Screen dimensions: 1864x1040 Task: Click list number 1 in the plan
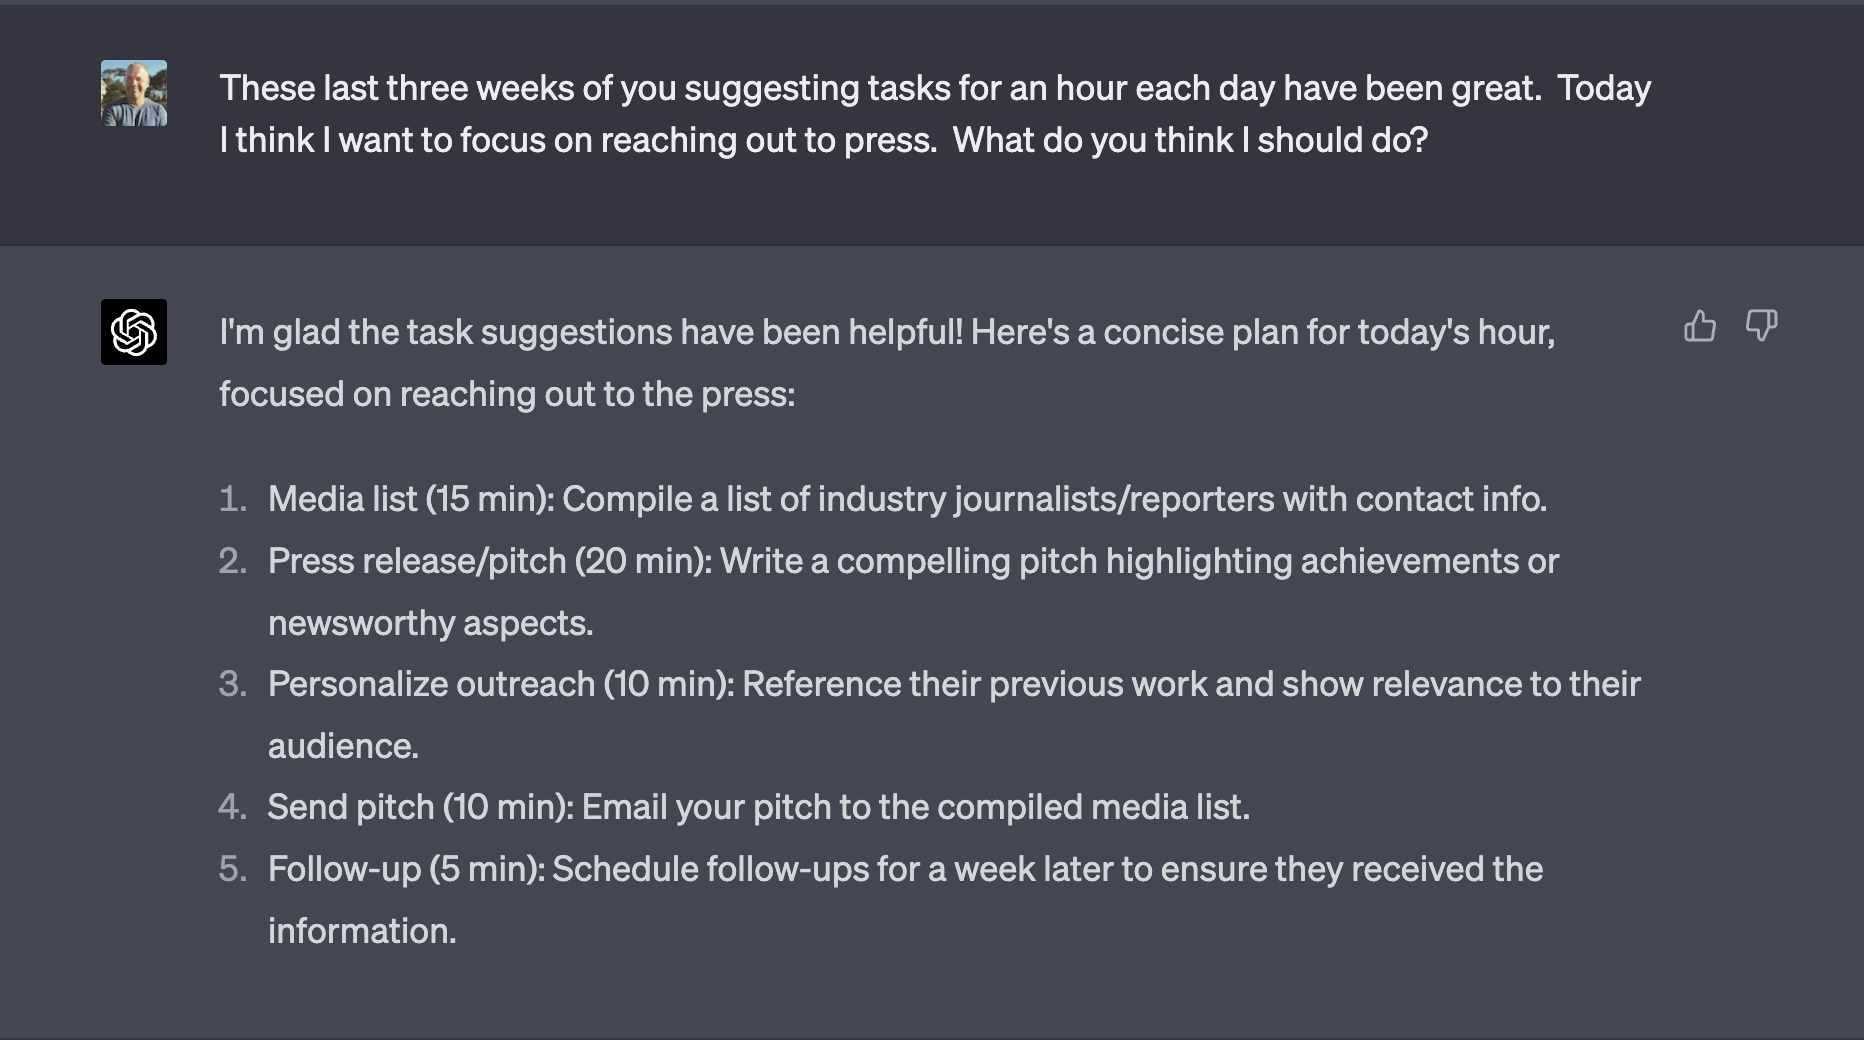tap(232, 499)
